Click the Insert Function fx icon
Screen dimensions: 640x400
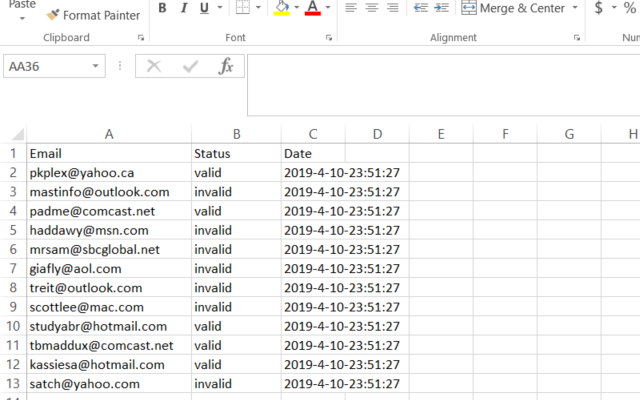click(x=226, y=66)
